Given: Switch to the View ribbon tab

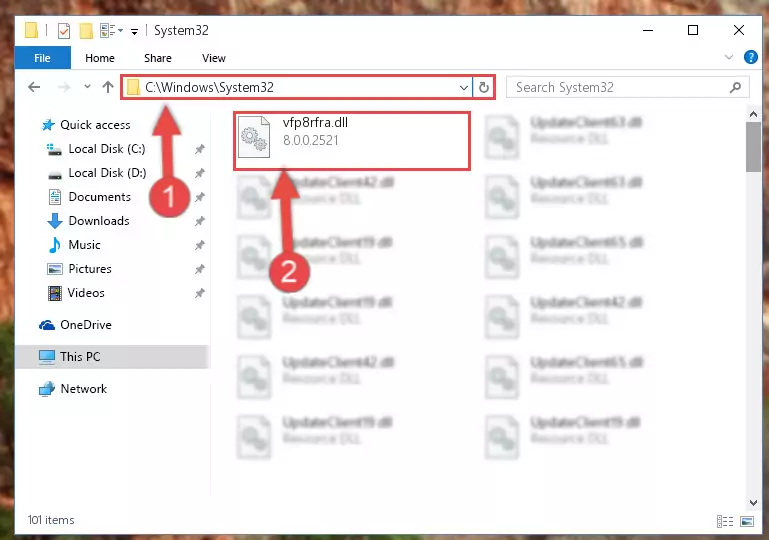Looking at the screenshot, I should (214, 58).
